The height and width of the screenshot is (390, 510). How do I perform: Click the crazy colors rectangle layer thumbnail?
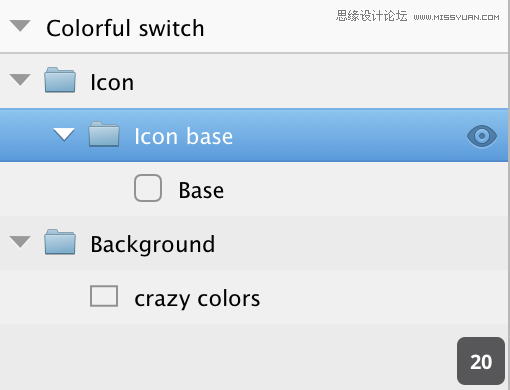coord(104,296)
